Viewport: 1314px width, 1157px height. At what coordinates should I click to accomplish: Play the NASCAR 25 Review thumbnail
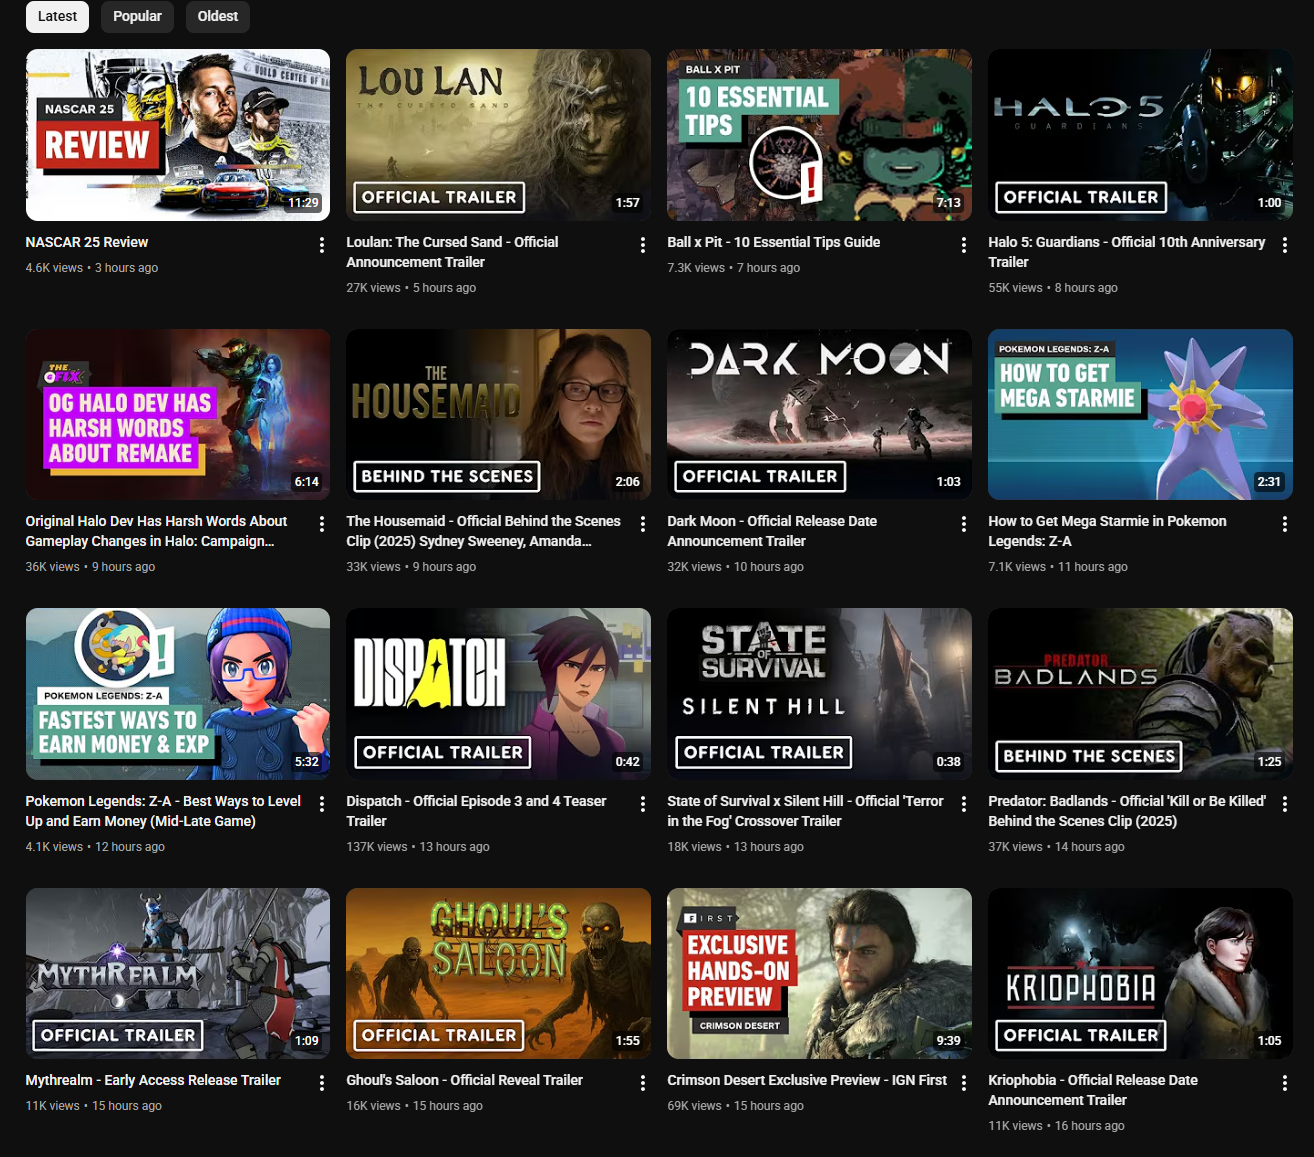click(x=178, y=135)
